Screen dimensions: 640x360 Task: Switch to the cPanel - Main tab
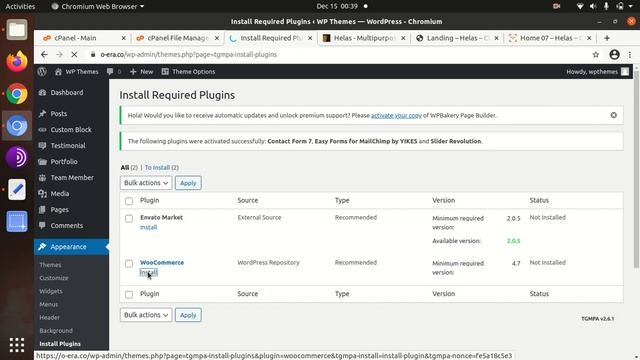pyautogui.click(x=84, y=38)
